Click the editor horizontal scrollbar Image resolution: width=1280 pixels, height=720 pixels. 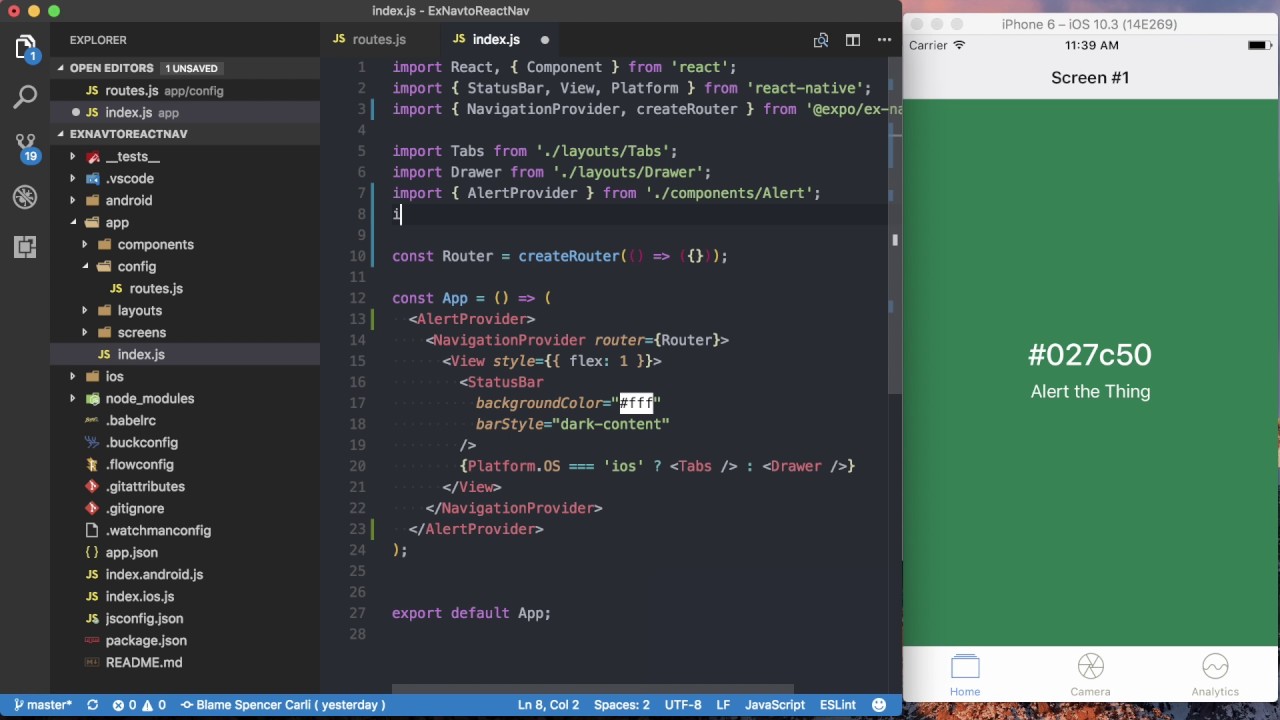point(592,688)
